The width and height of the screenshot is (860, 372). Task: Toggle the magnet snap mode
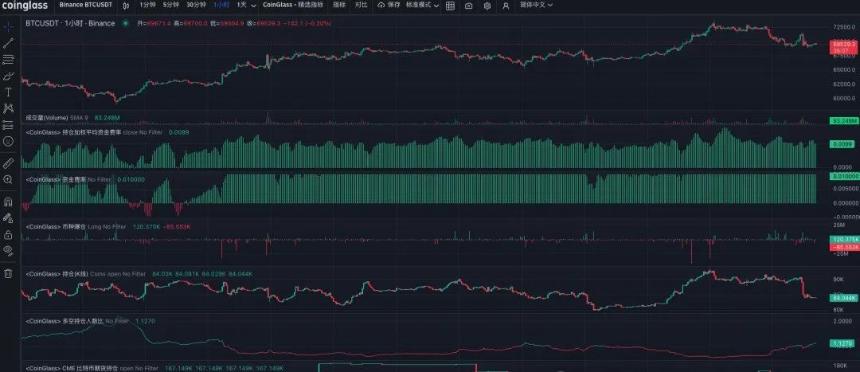(8, 201)
